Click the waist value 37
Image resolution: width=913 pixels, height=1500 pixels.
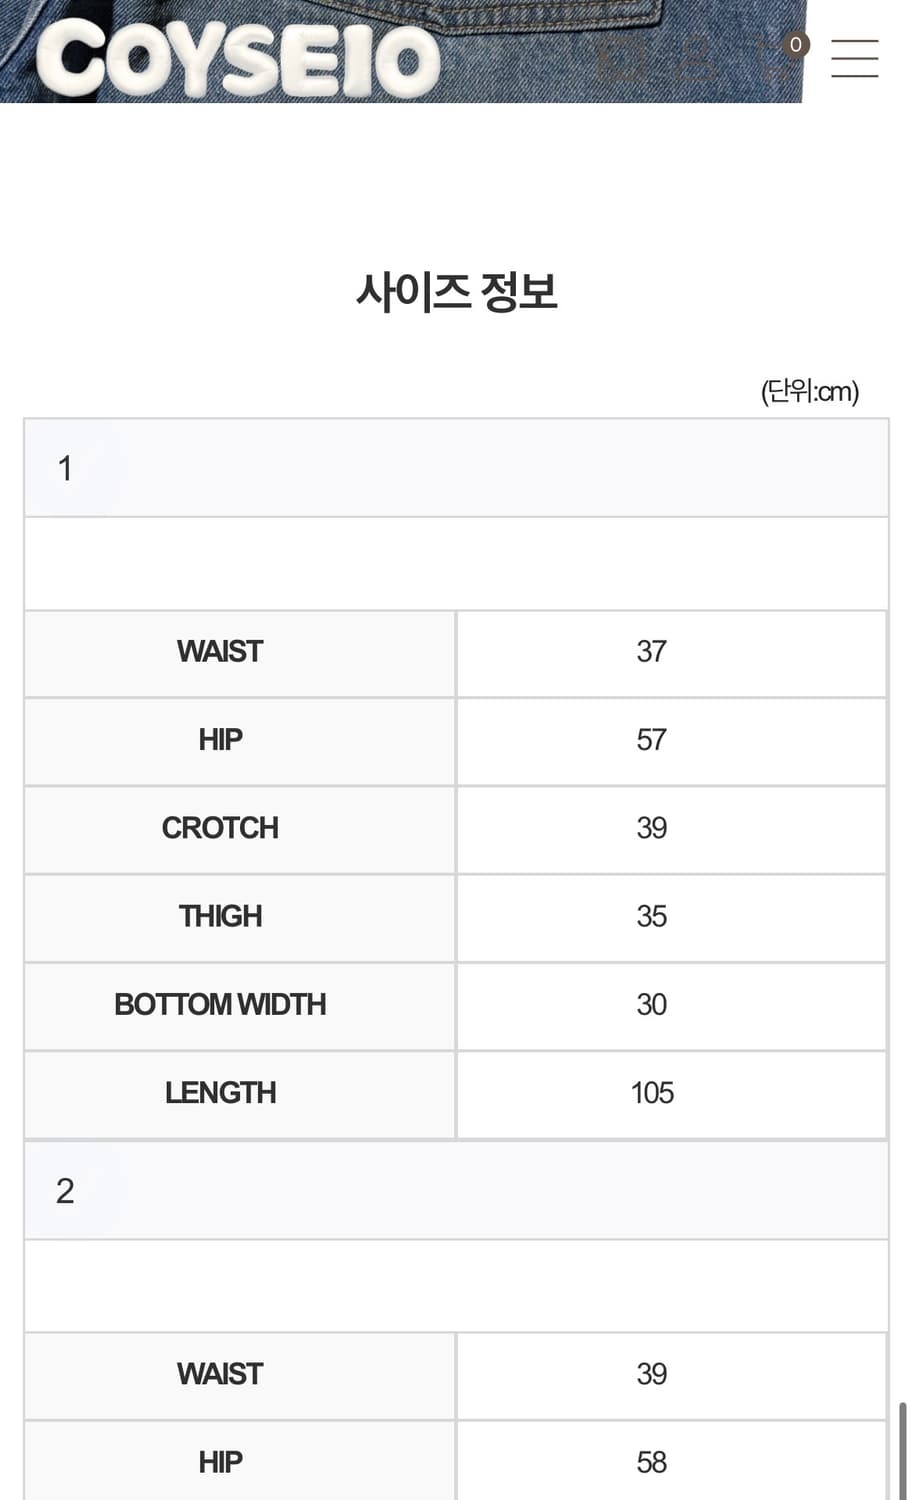[x=652, y=652]
